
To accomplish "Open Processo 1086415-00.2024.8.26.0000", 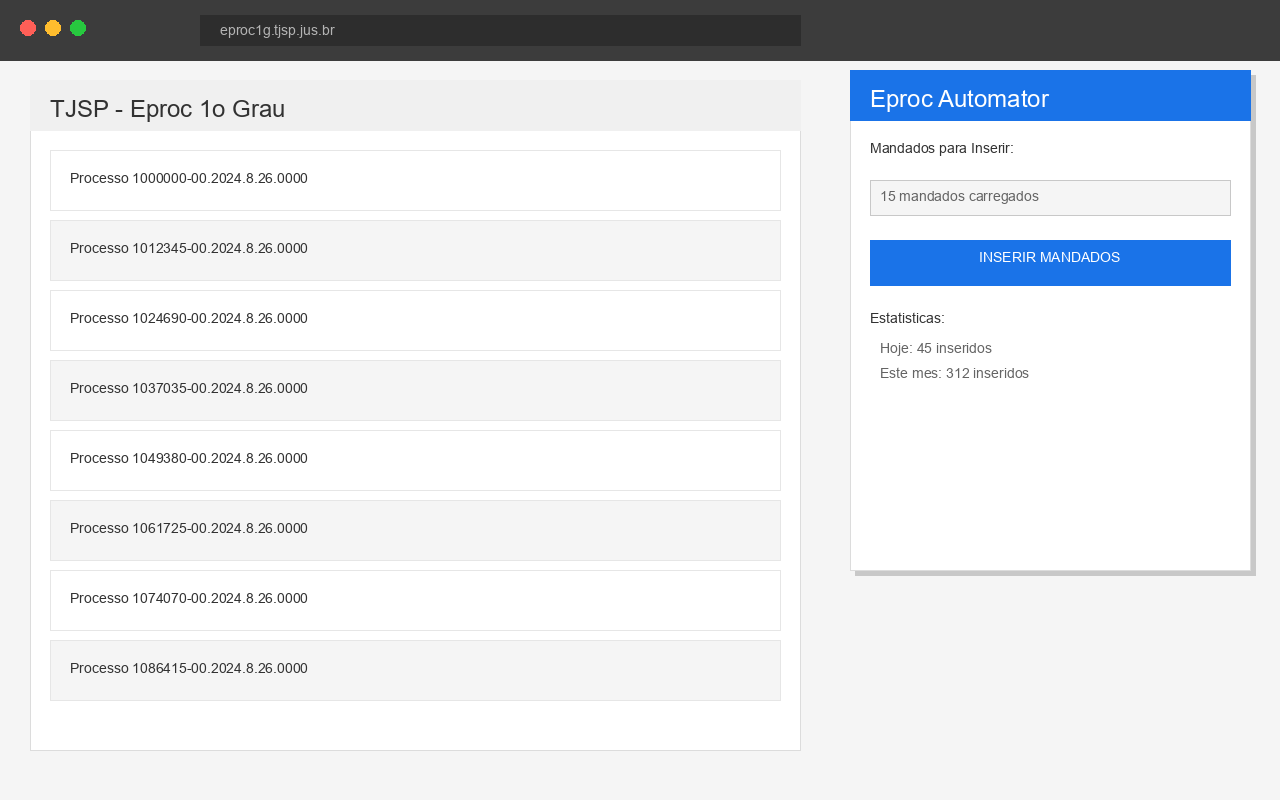I will pyautogui.click(x=415, y=670).
